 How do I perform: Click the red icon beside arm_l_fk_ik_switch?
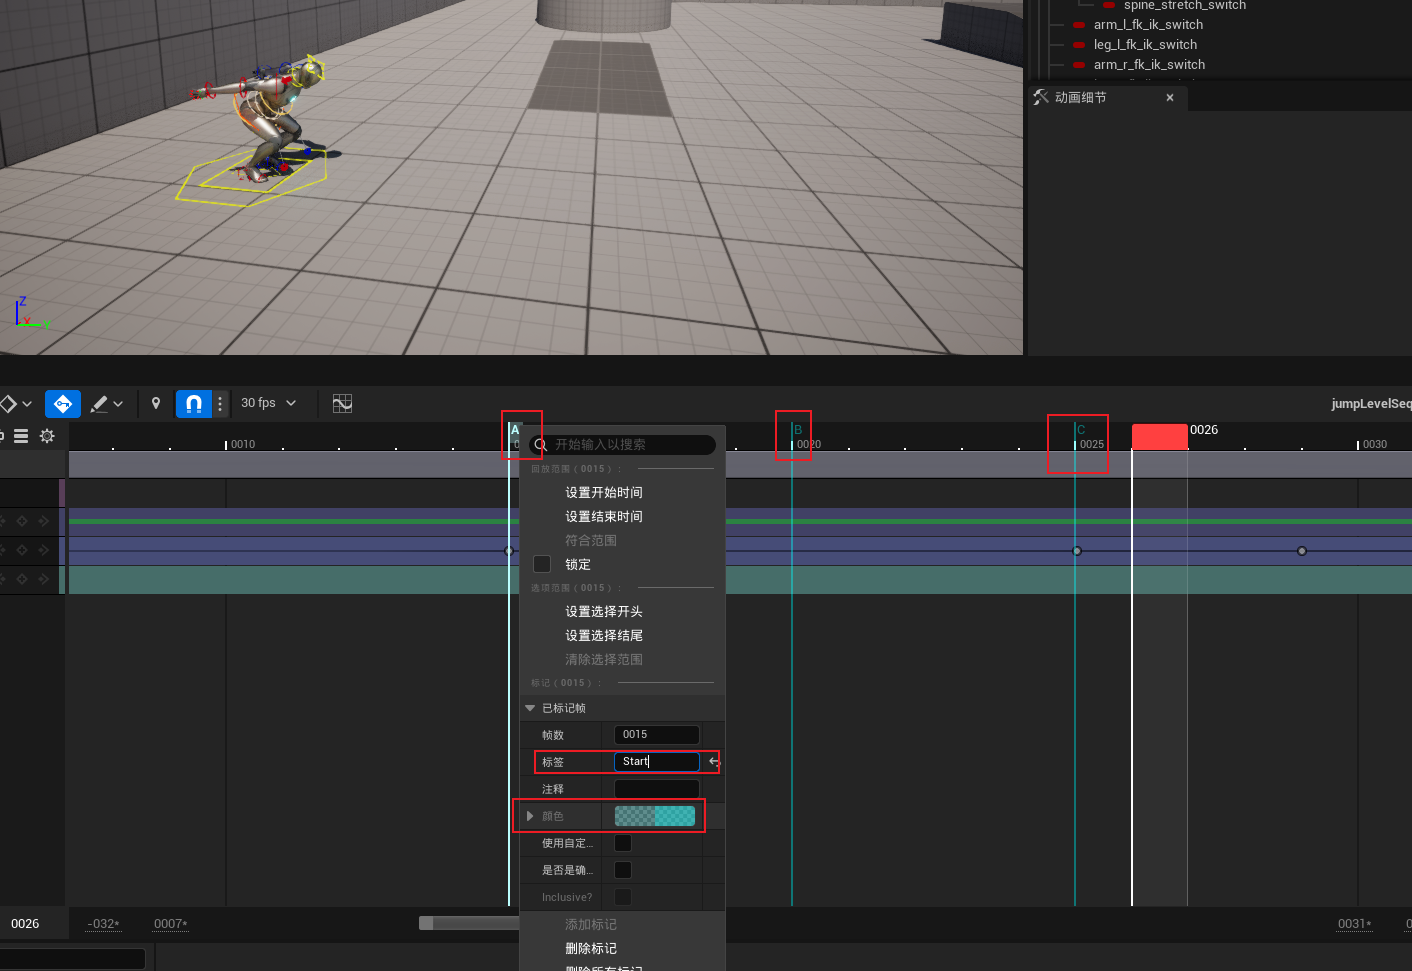[x=1079, y=25]
